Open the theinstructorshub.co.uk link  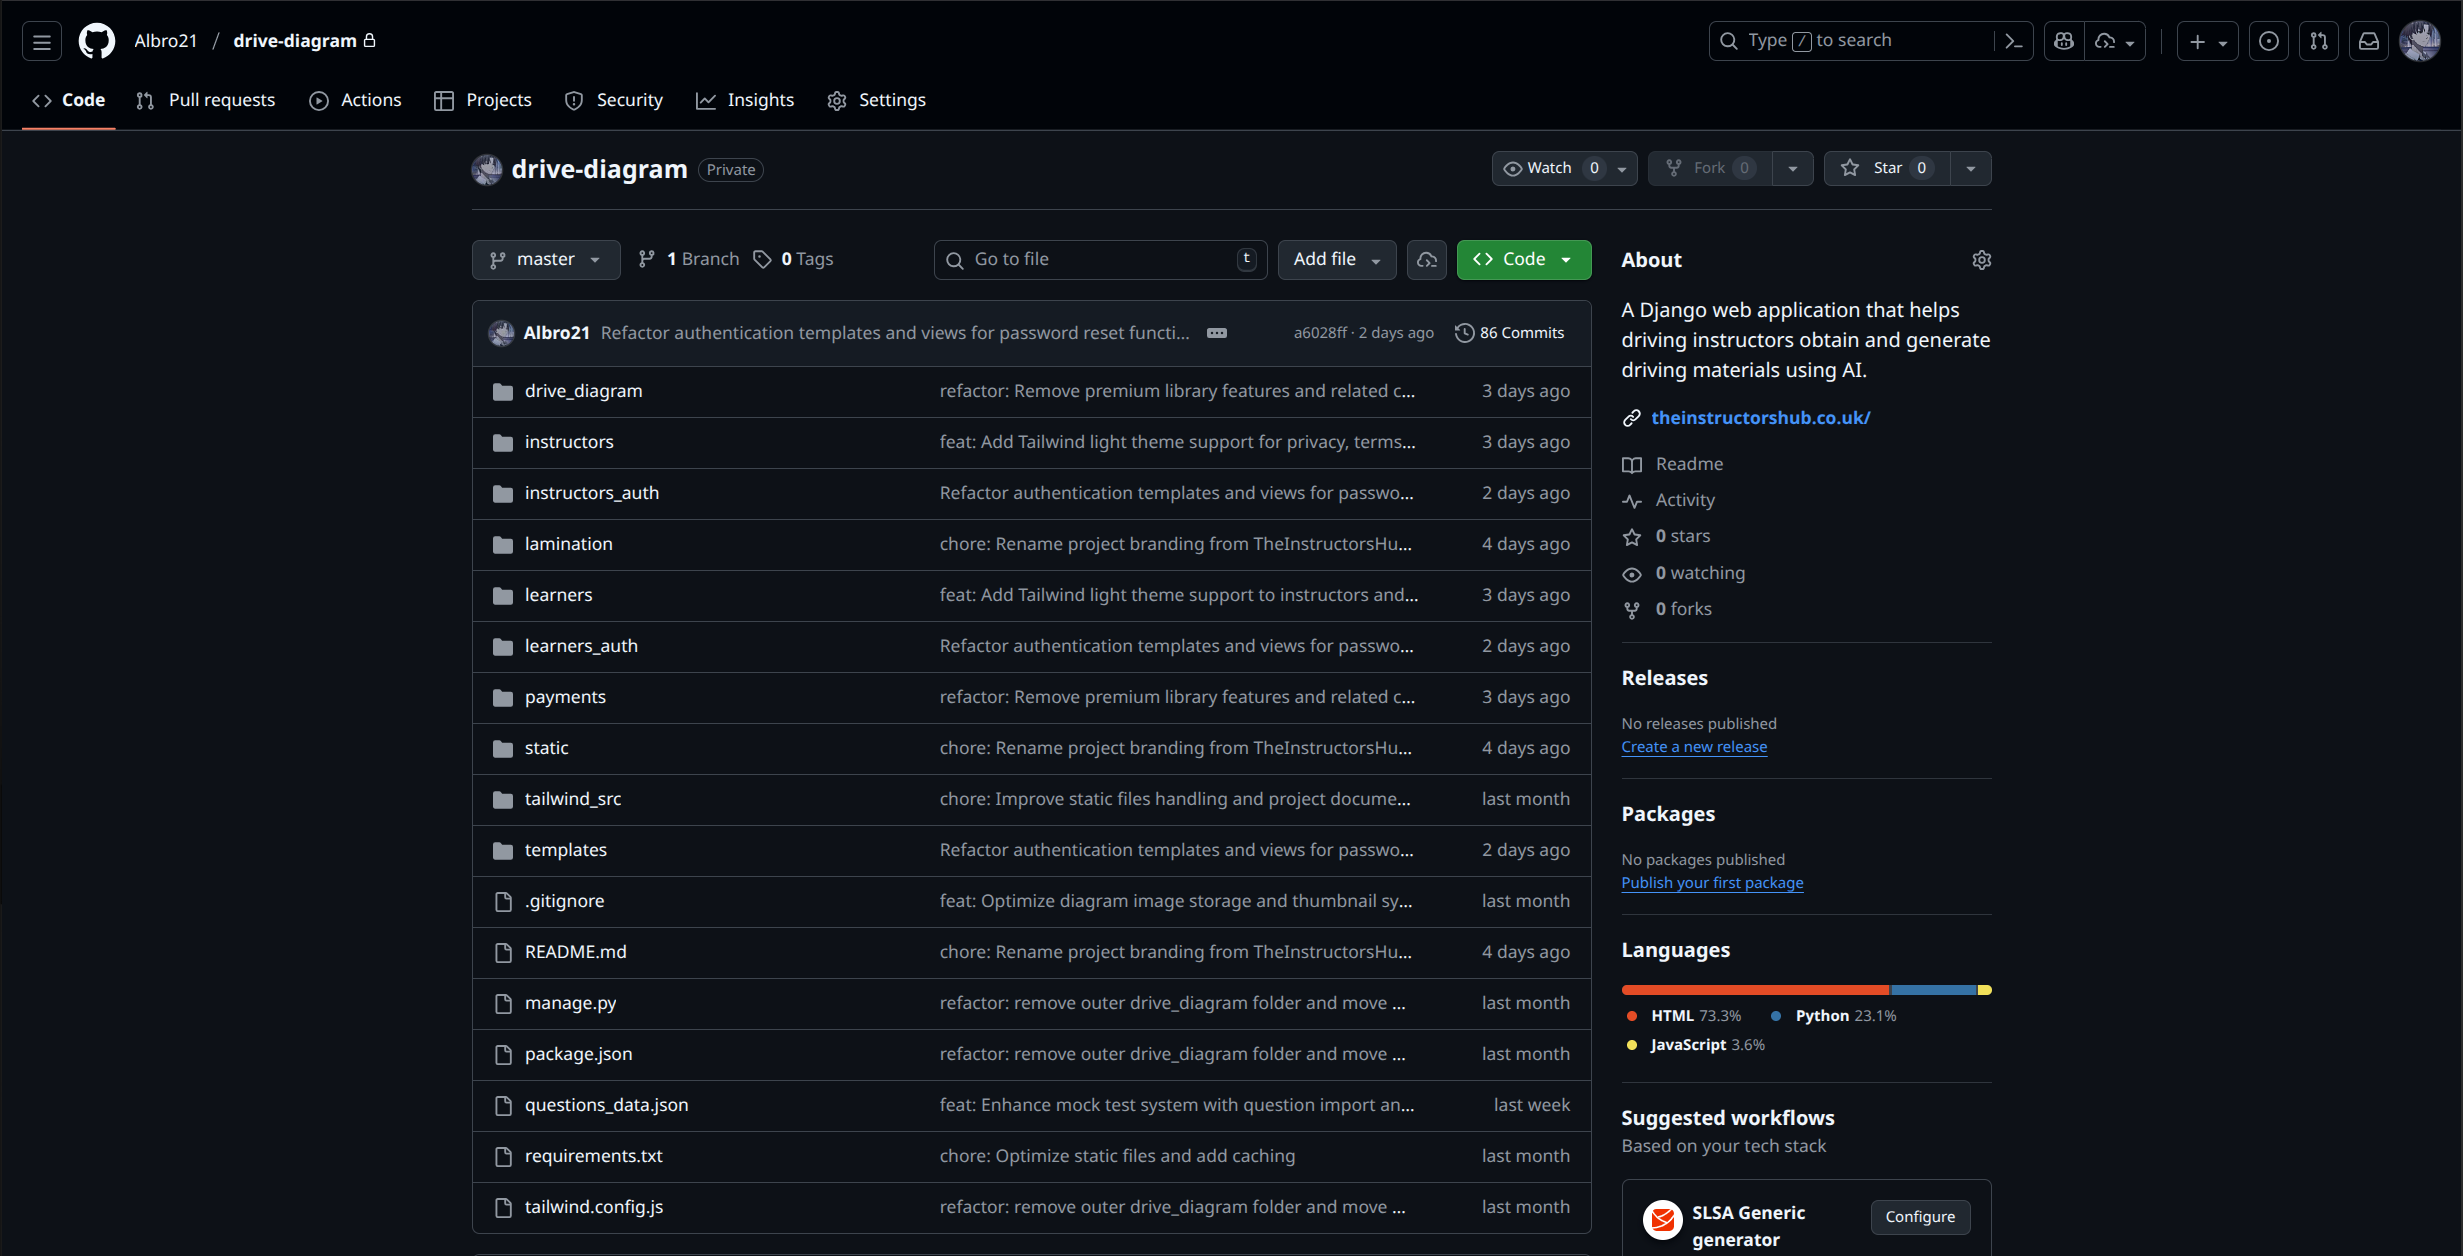point(1760,418)
